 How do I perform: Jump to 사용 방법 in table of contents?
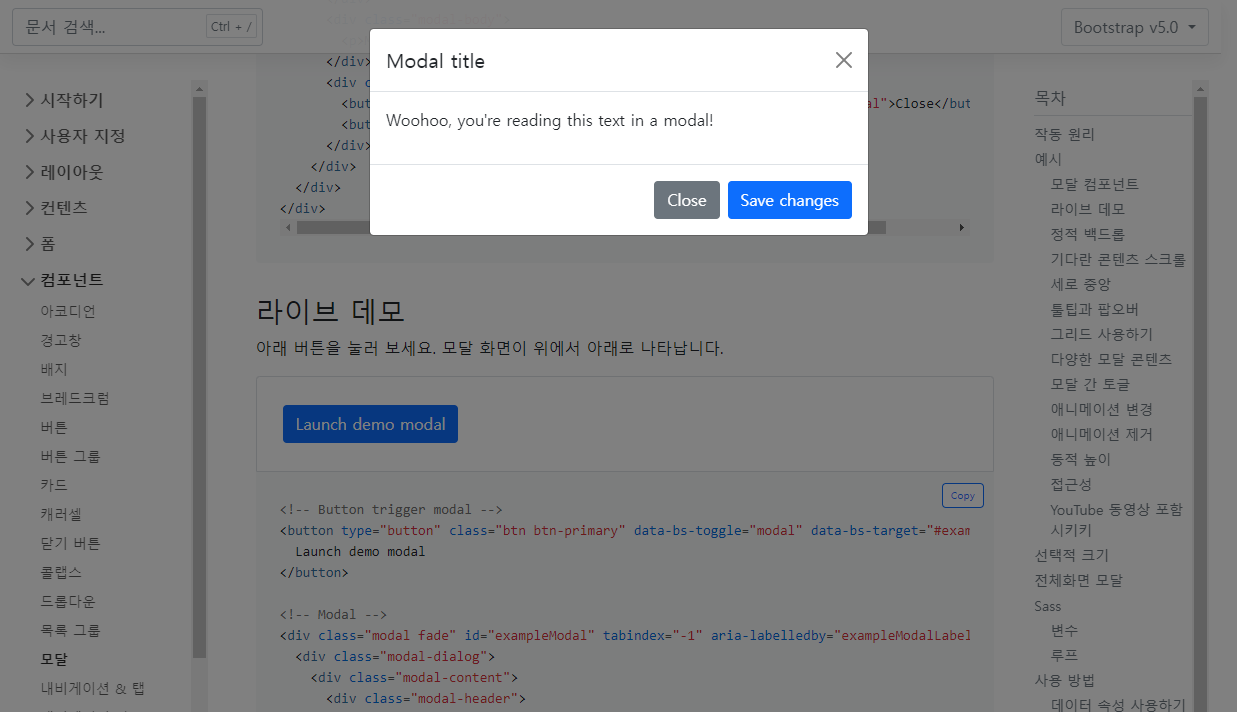pyautogui.click(x=1065, y=681)
